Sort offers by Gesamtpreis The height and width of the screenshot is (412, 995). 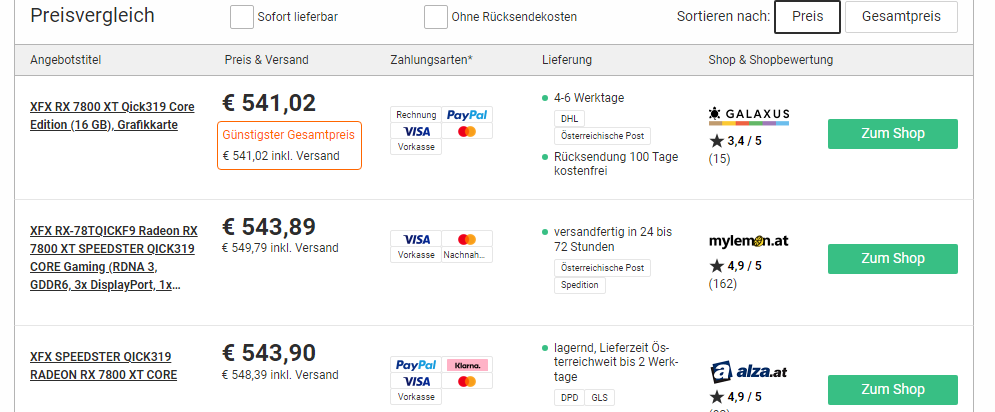(901, 17)
